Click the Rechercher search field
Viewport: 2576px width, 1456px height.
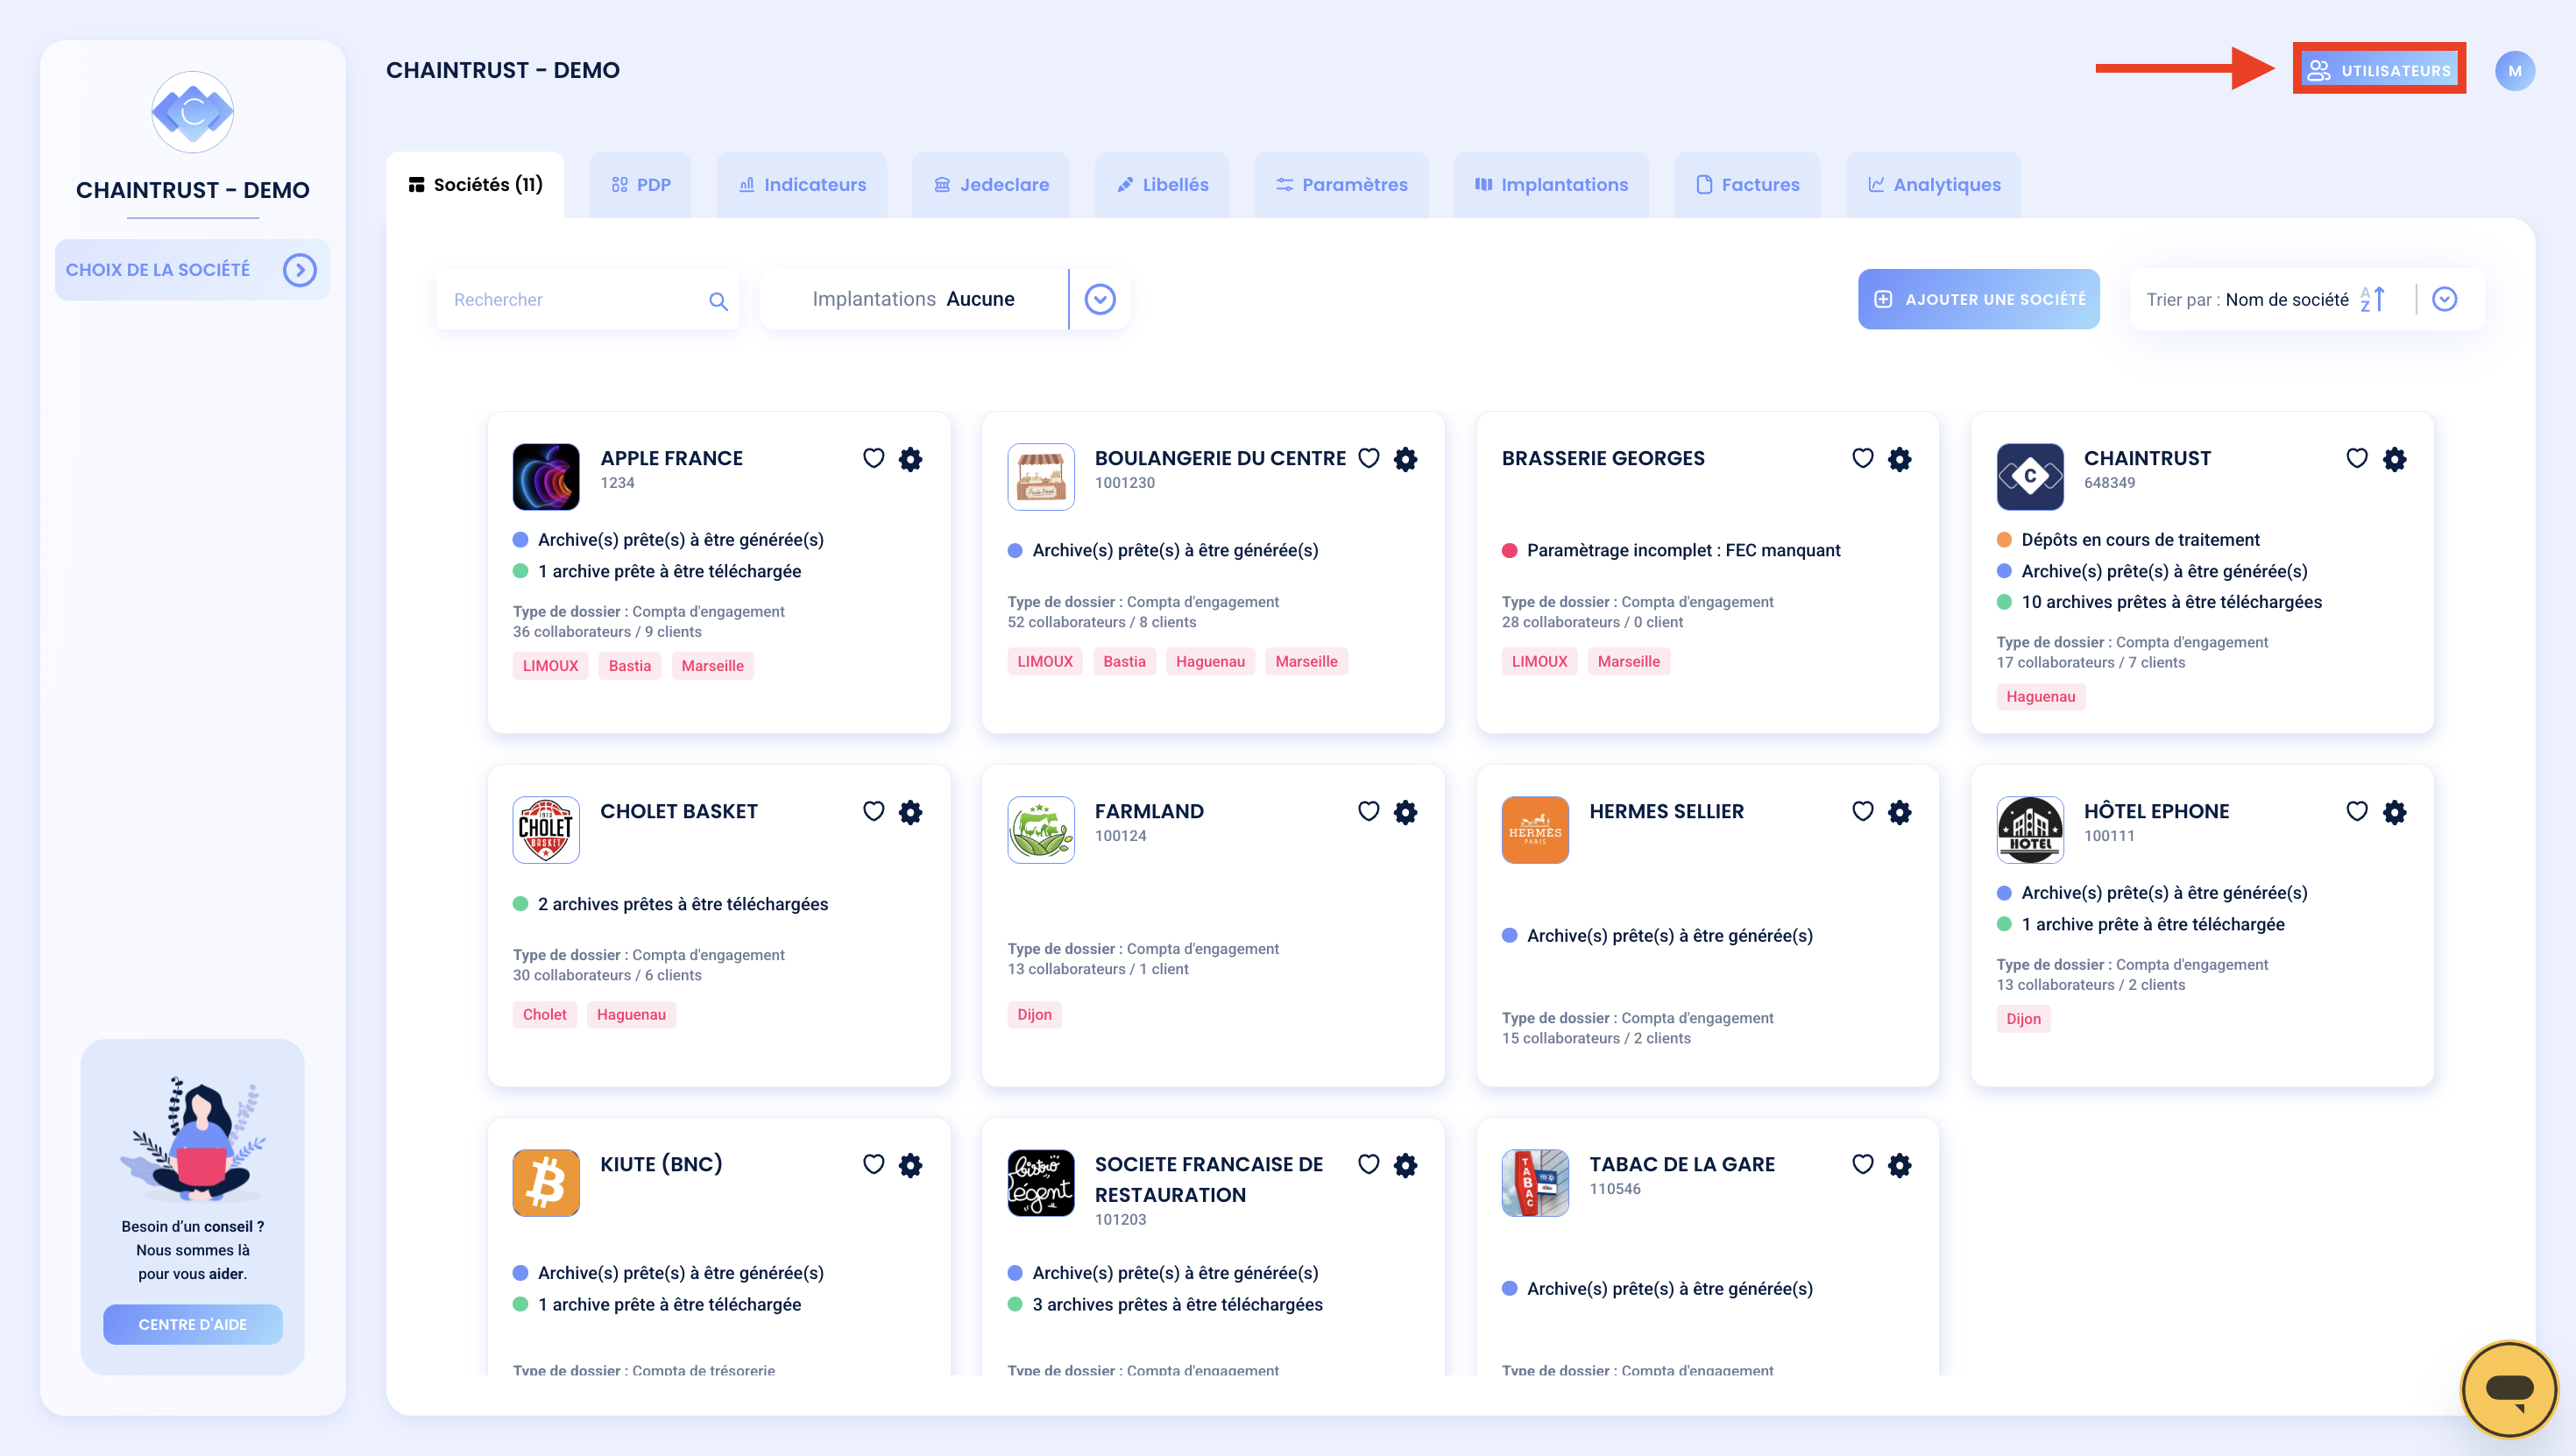[x=588, y=299]
